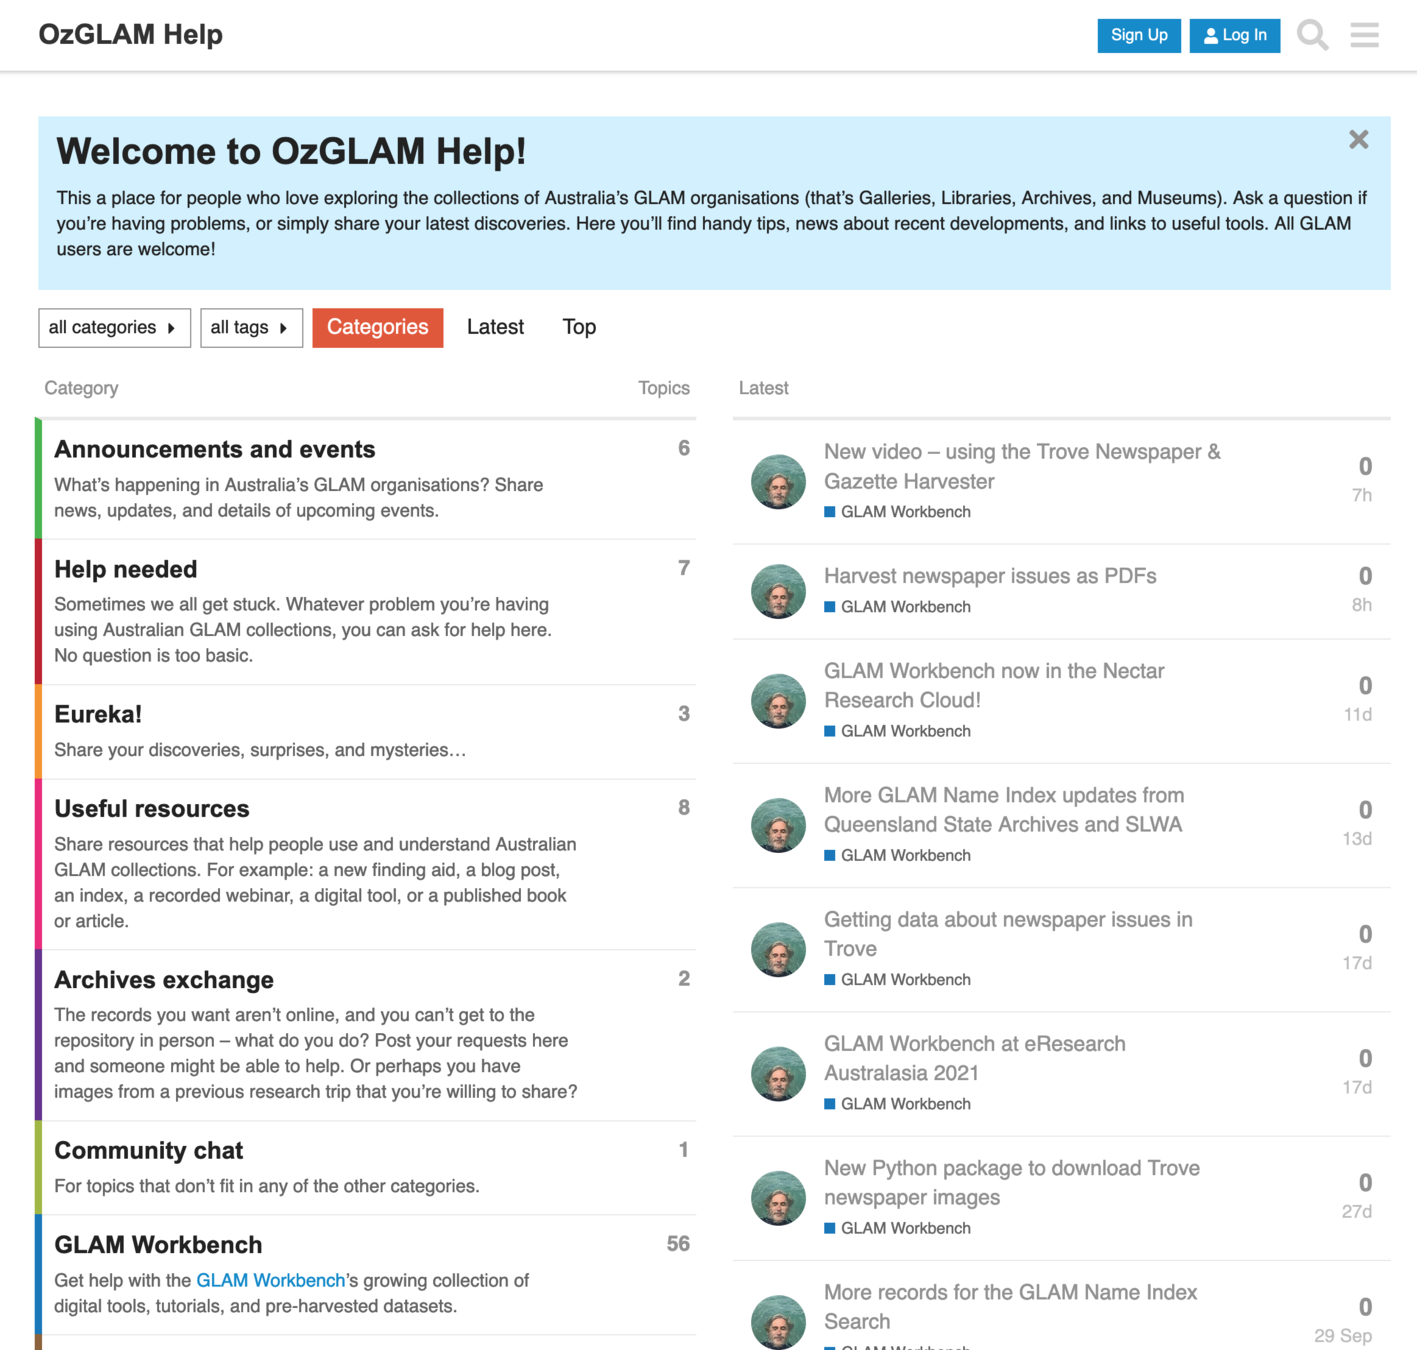Open the OzGLAM Help home title

131,35
